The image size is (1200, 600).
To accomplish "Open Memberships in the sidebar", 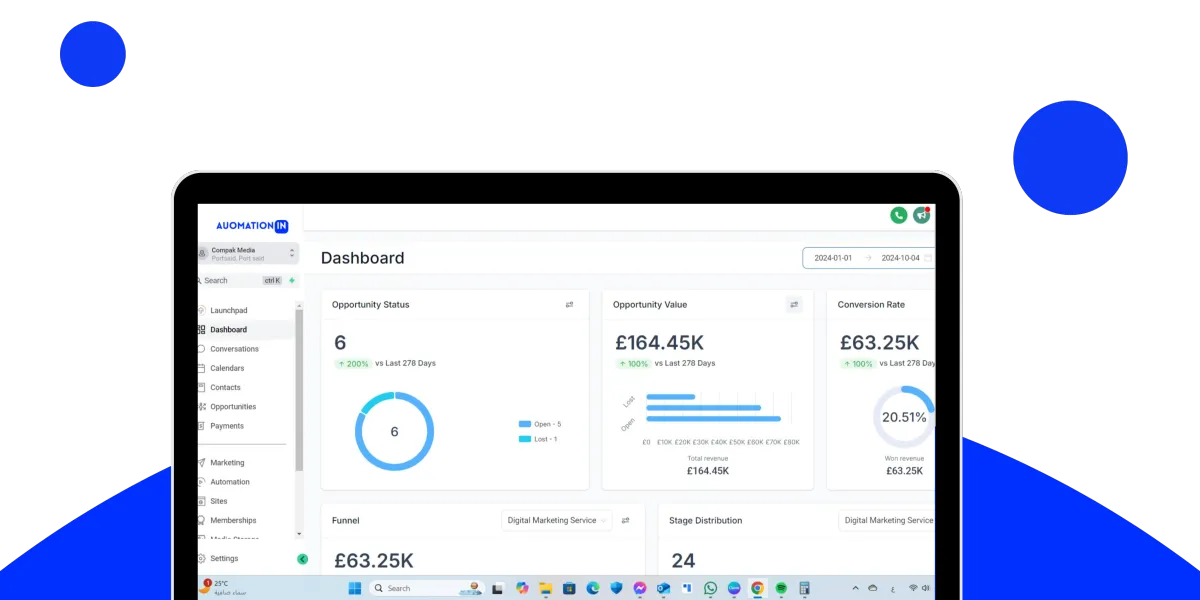I will pyautogui.click(x=233, y=520).
